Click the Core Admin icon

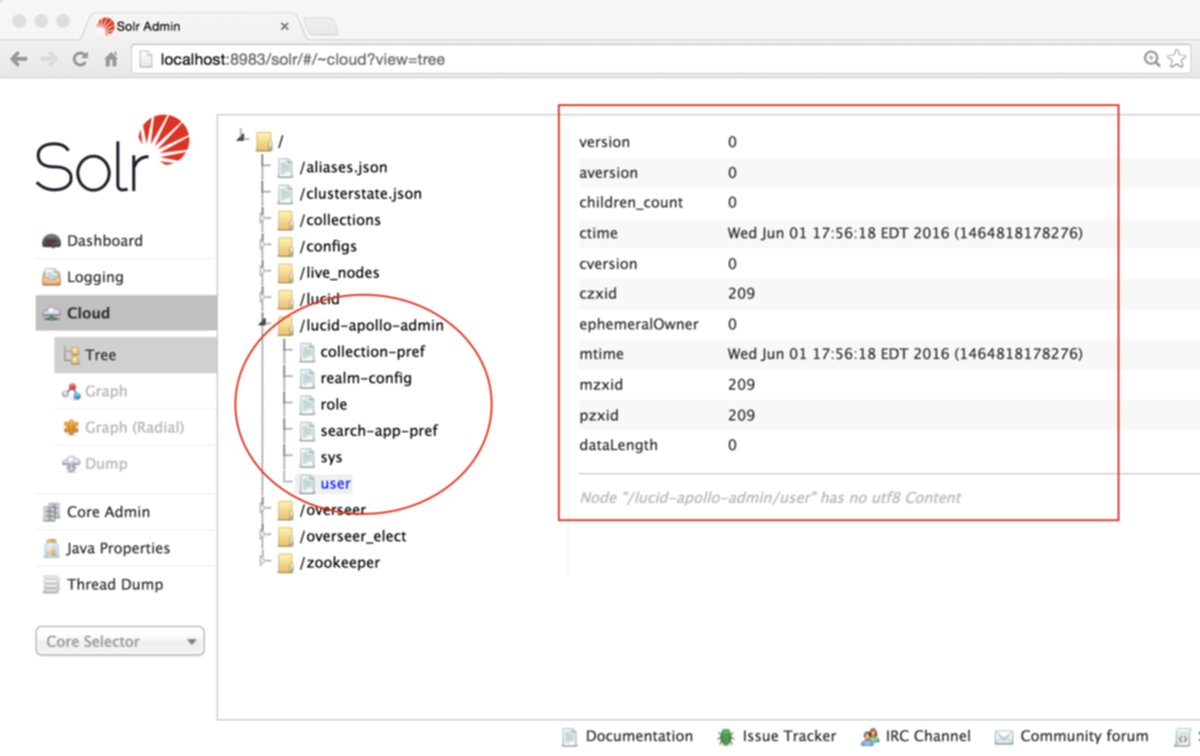pos(51,512)
